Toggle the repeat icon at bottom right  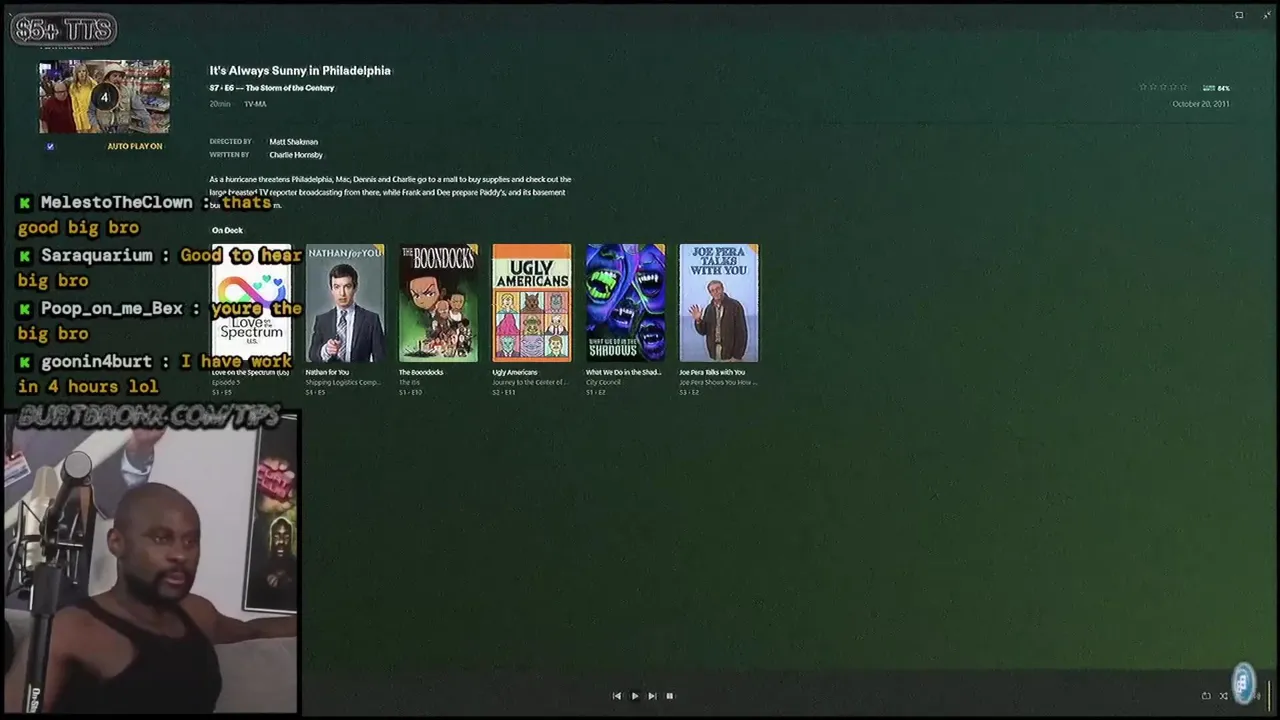[1206, 696]
